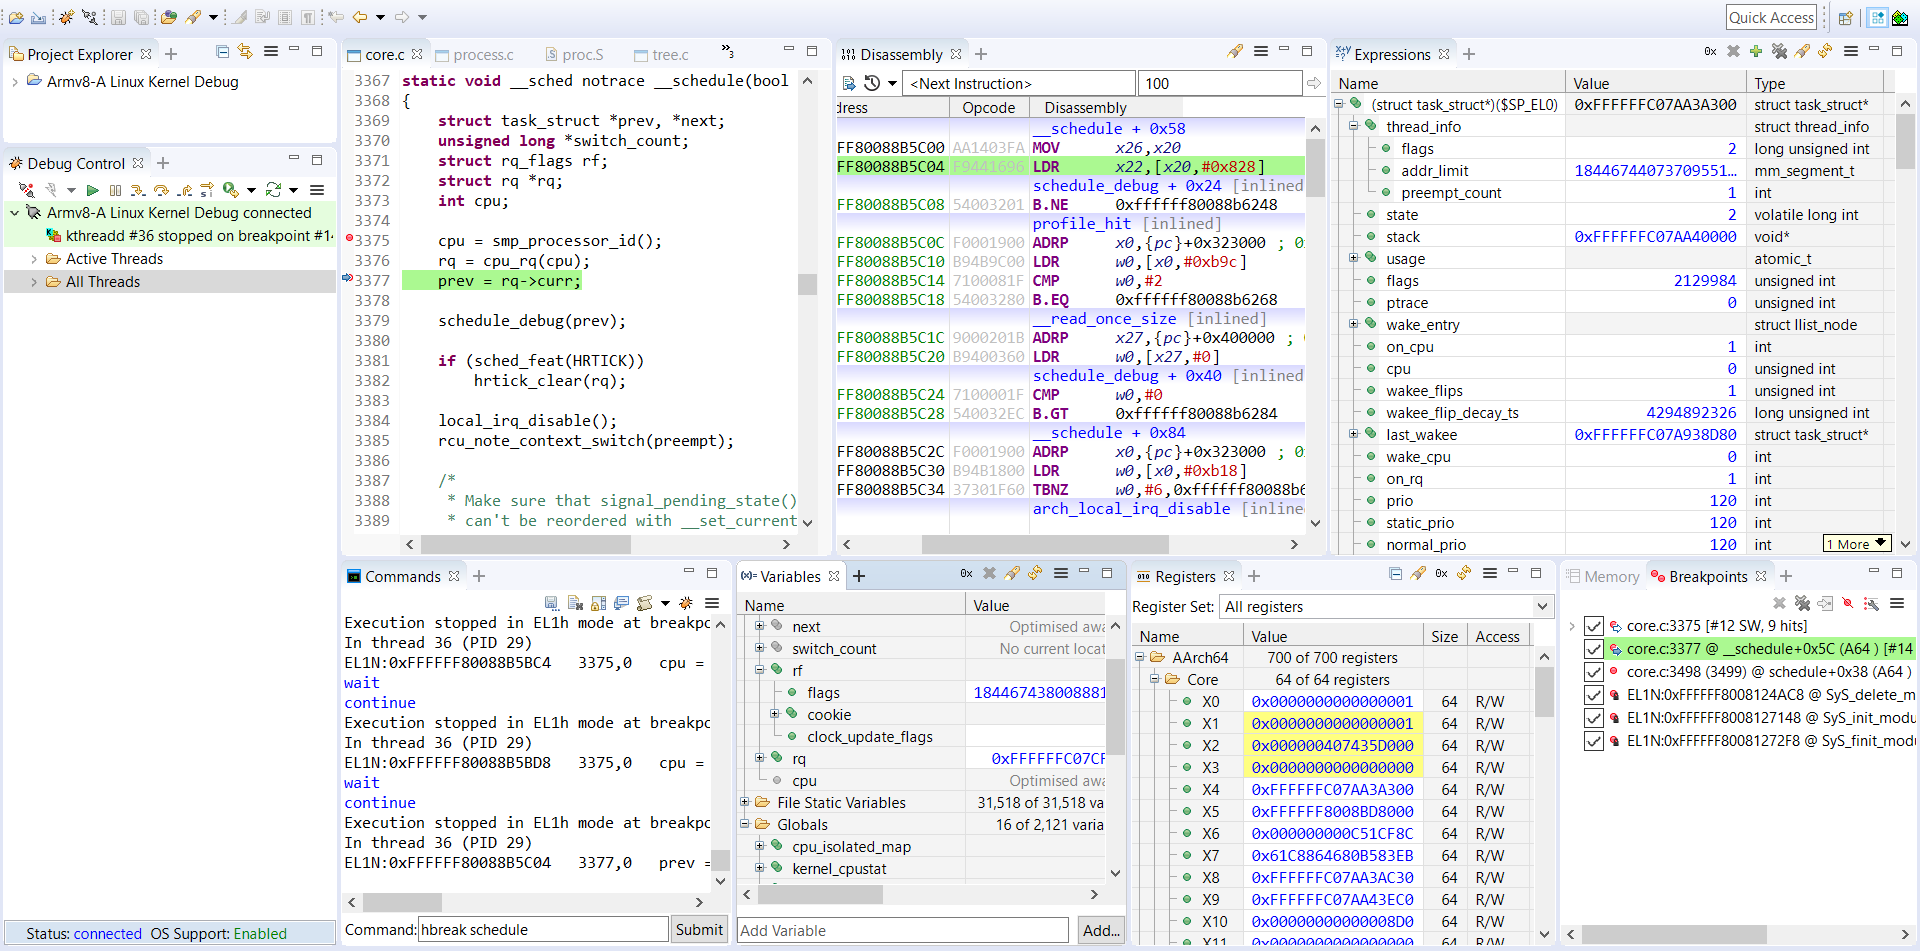Step into the next function call
The image size is (1920, 951).
coord(139,190)
